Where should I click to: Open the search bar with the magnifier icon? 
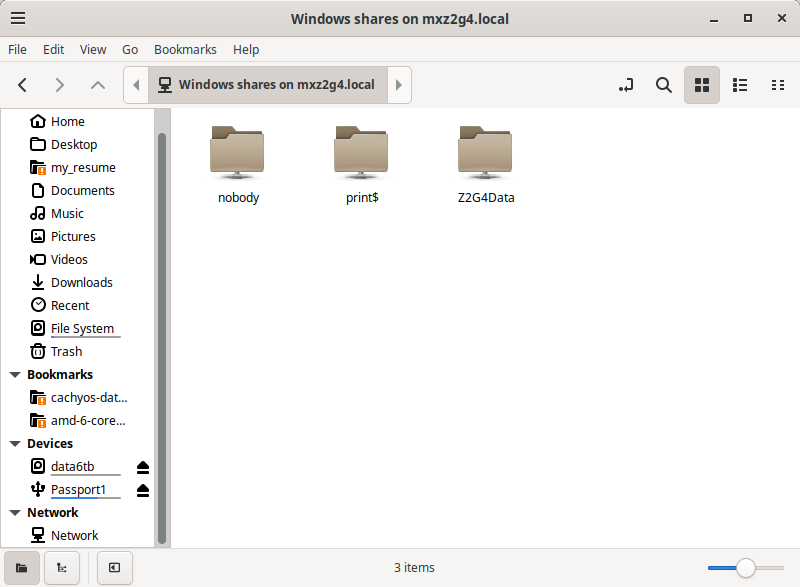pyautogui.click(x=663, y=85)
